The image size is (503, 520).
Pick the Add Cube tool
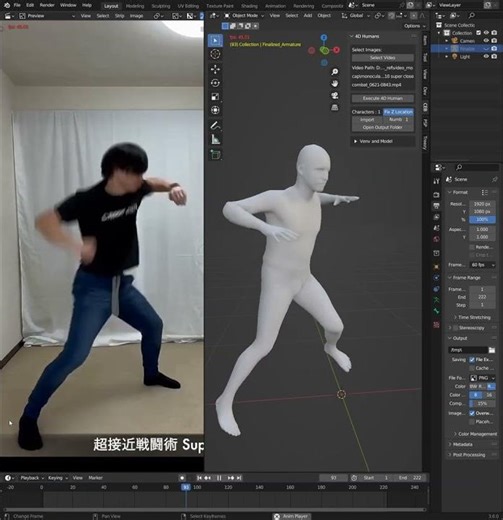pyautogui.click(x=215, y=154)
